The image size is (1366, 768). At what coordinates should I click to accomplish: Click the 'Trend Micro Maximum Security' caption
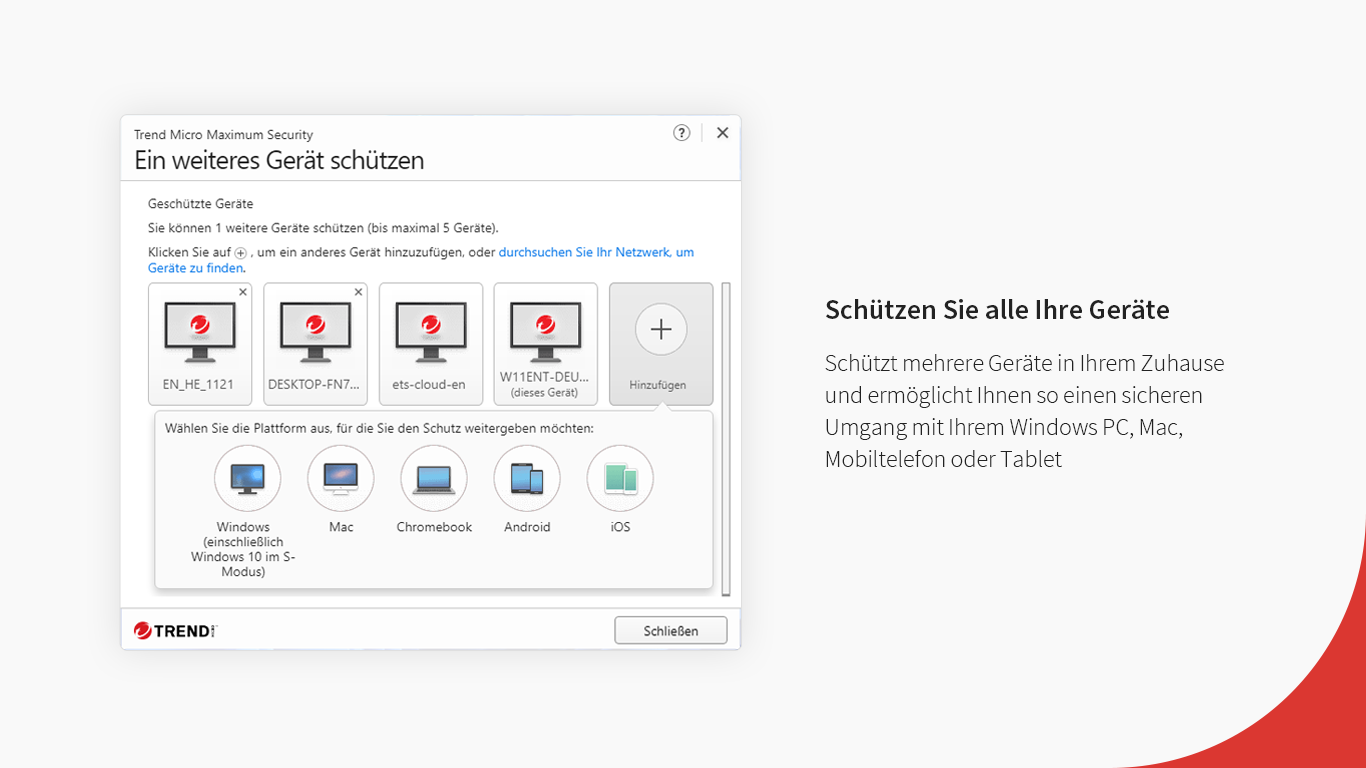click(224, 134)
